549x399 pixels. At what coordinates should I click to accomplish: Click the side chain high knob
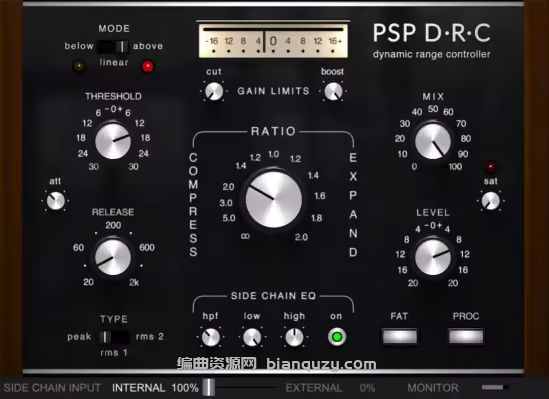[294, 337]
